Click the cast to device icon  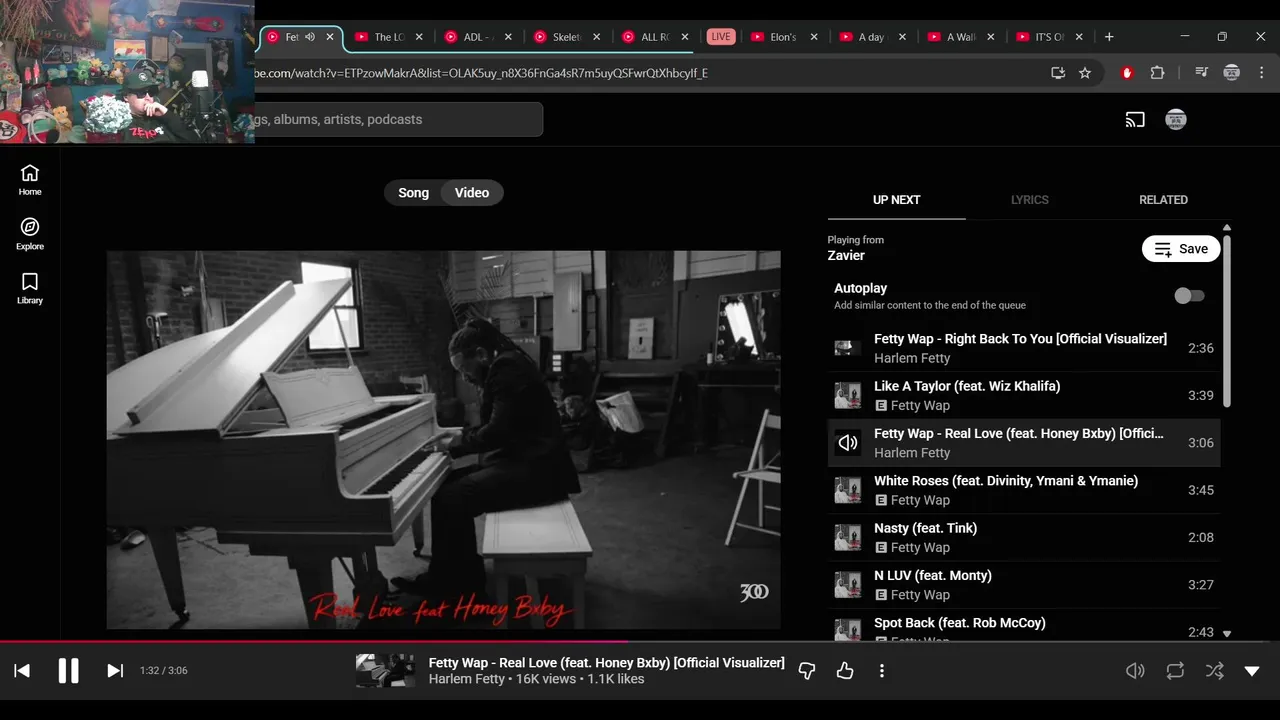click(x=1135, y=120)
